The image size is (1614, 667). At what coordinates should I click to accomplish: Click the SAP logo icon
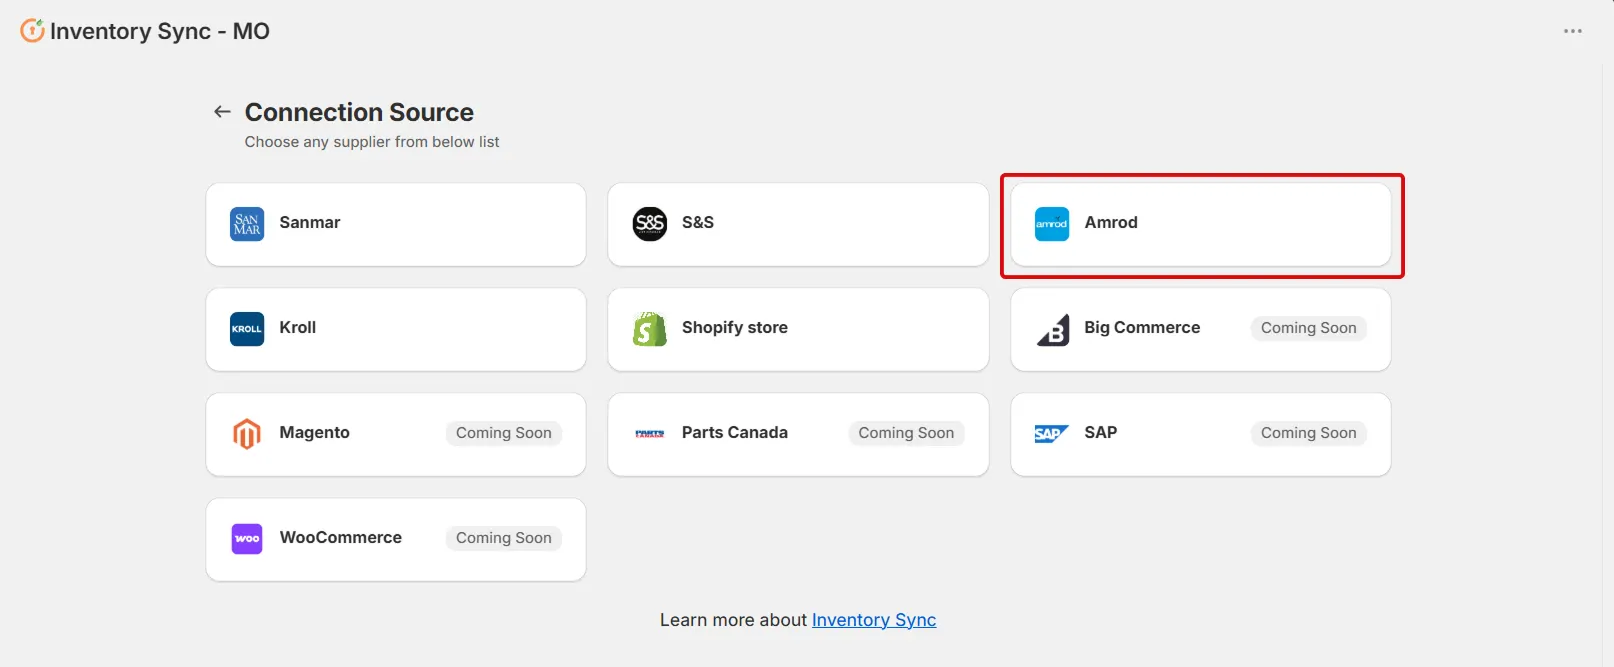tap(1052, 433)
